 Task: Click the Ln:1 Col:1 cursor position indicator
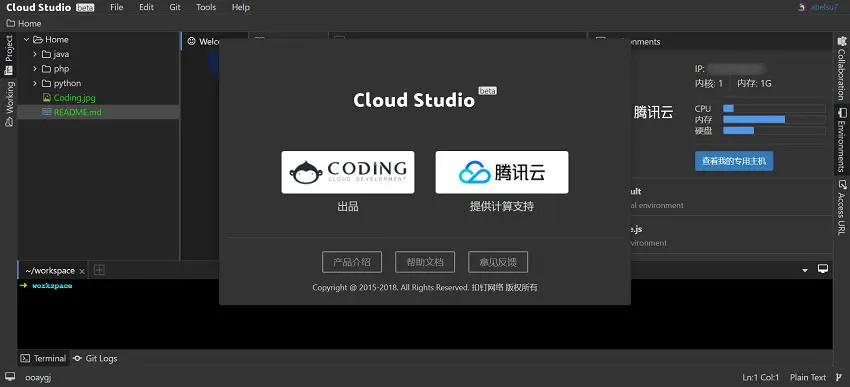click(x=761, y=378)
